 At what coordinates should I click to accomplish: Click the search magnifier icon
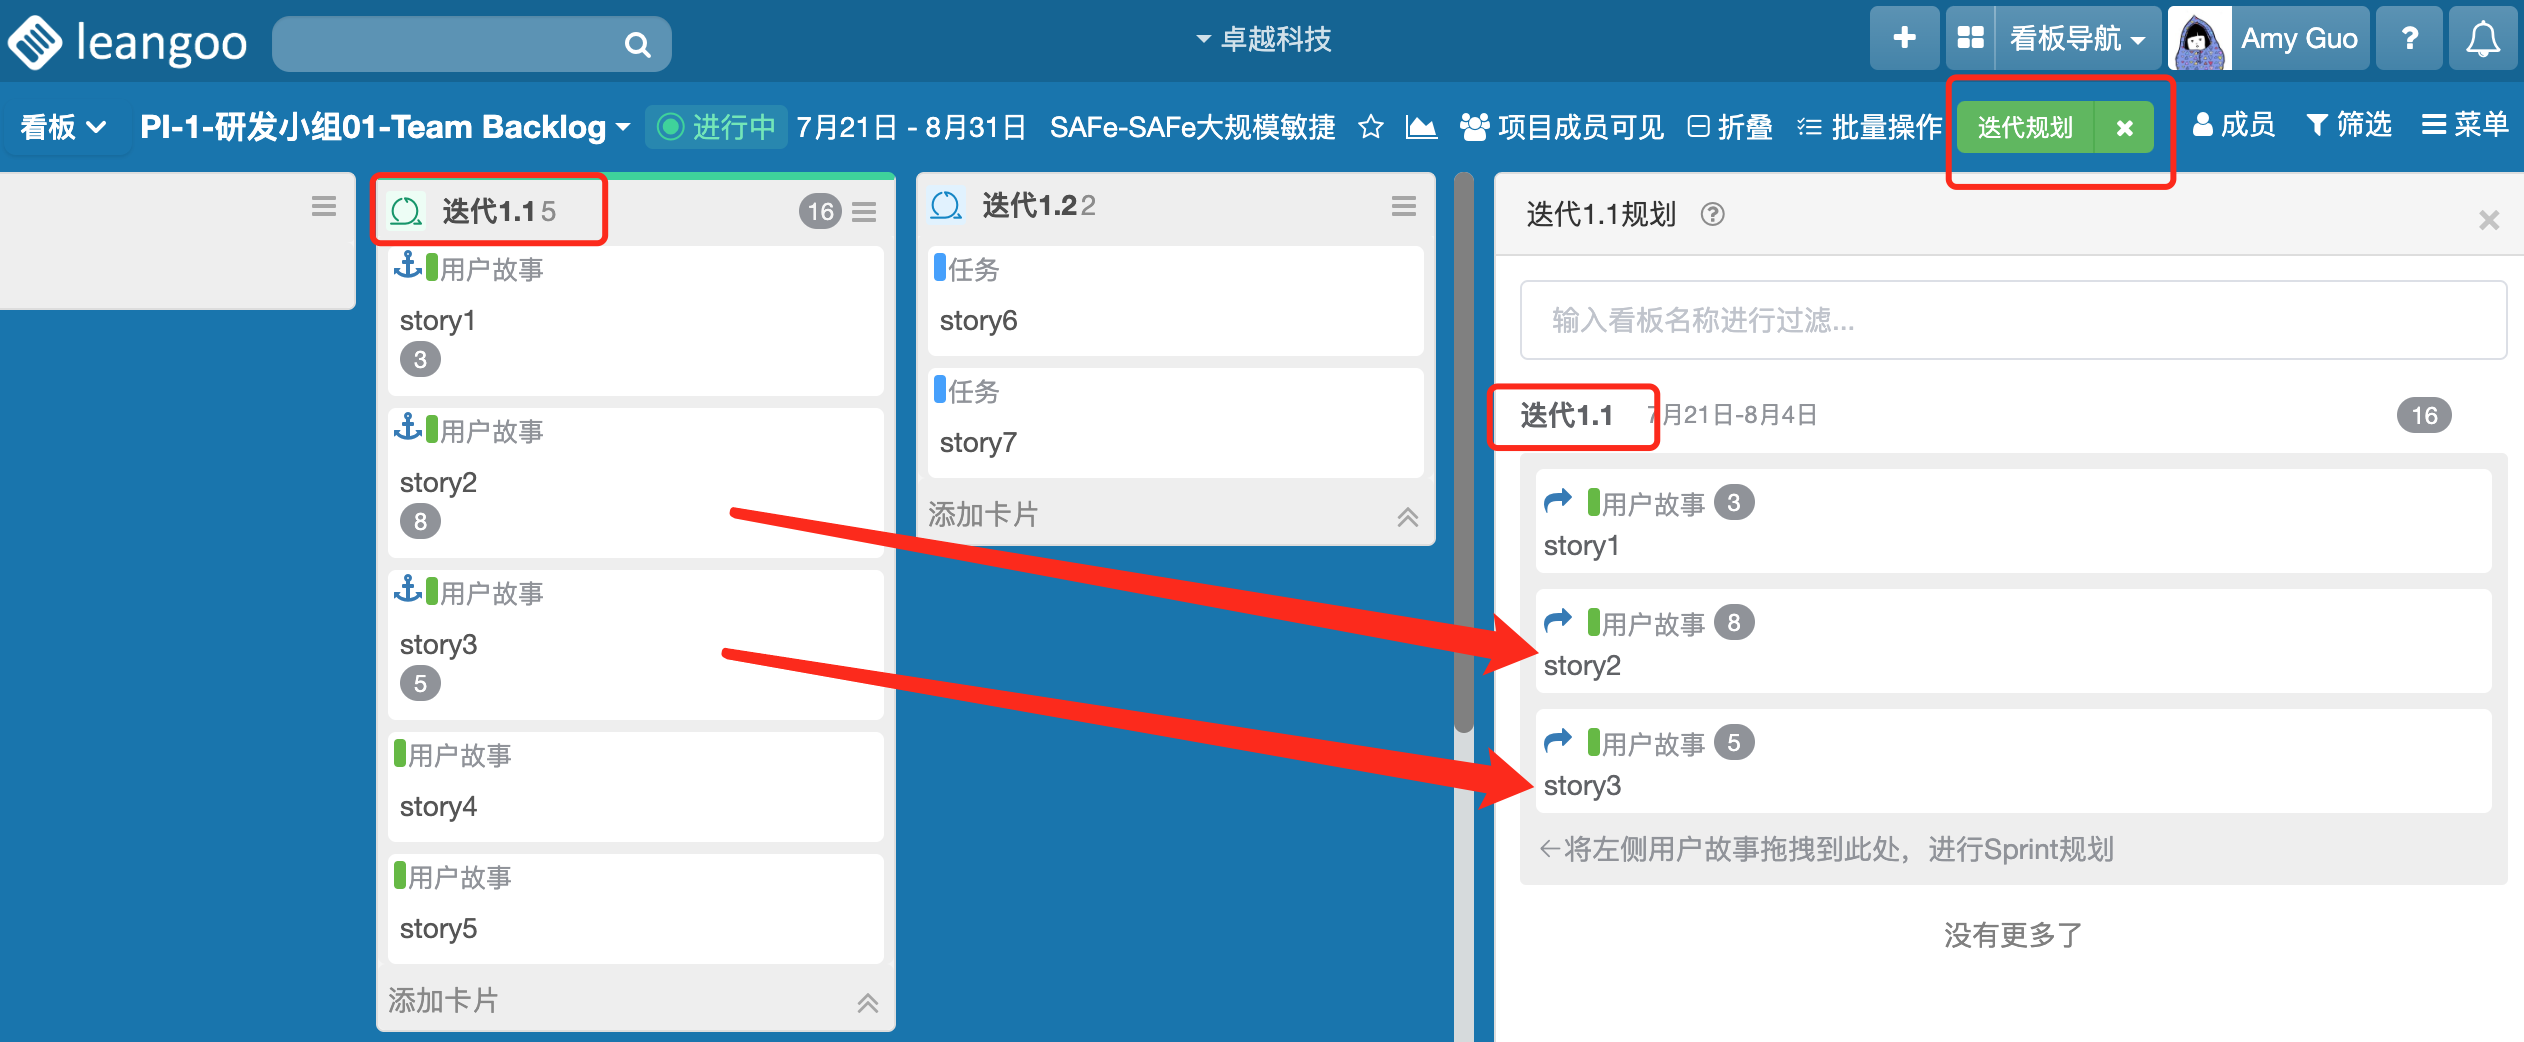(637, 44)
